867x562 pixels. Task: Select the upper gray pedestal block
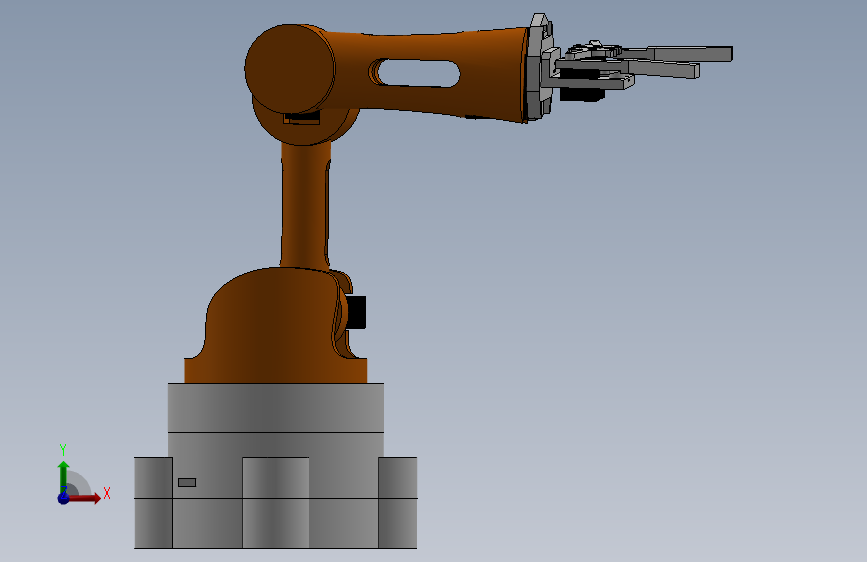coord(276,408)
